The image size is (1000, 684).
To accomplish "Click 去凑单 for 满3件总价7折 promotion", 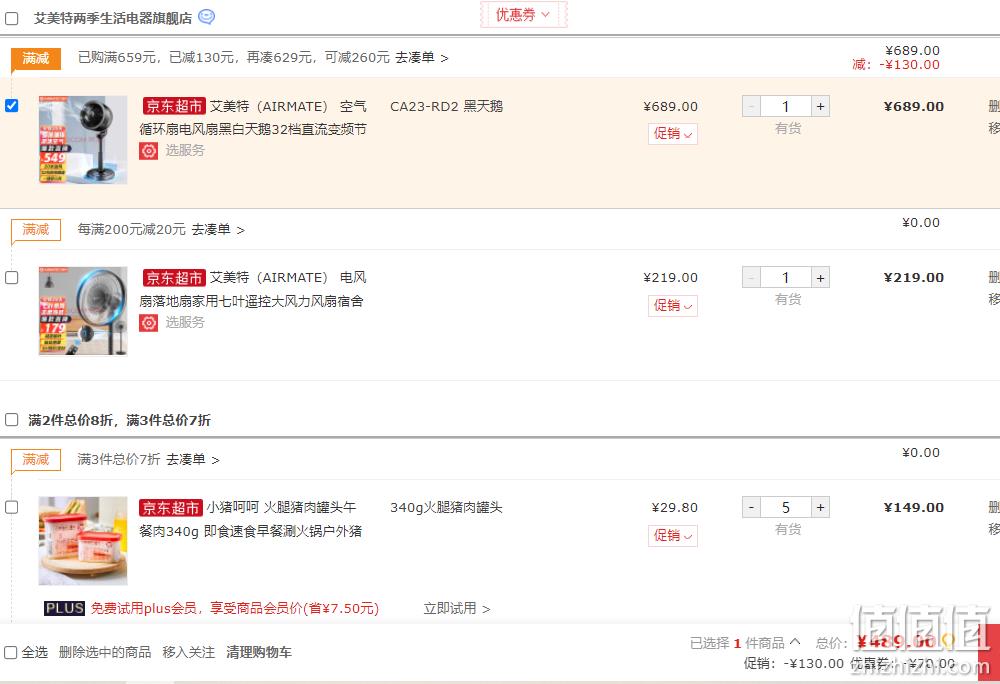I will (193, 460).
